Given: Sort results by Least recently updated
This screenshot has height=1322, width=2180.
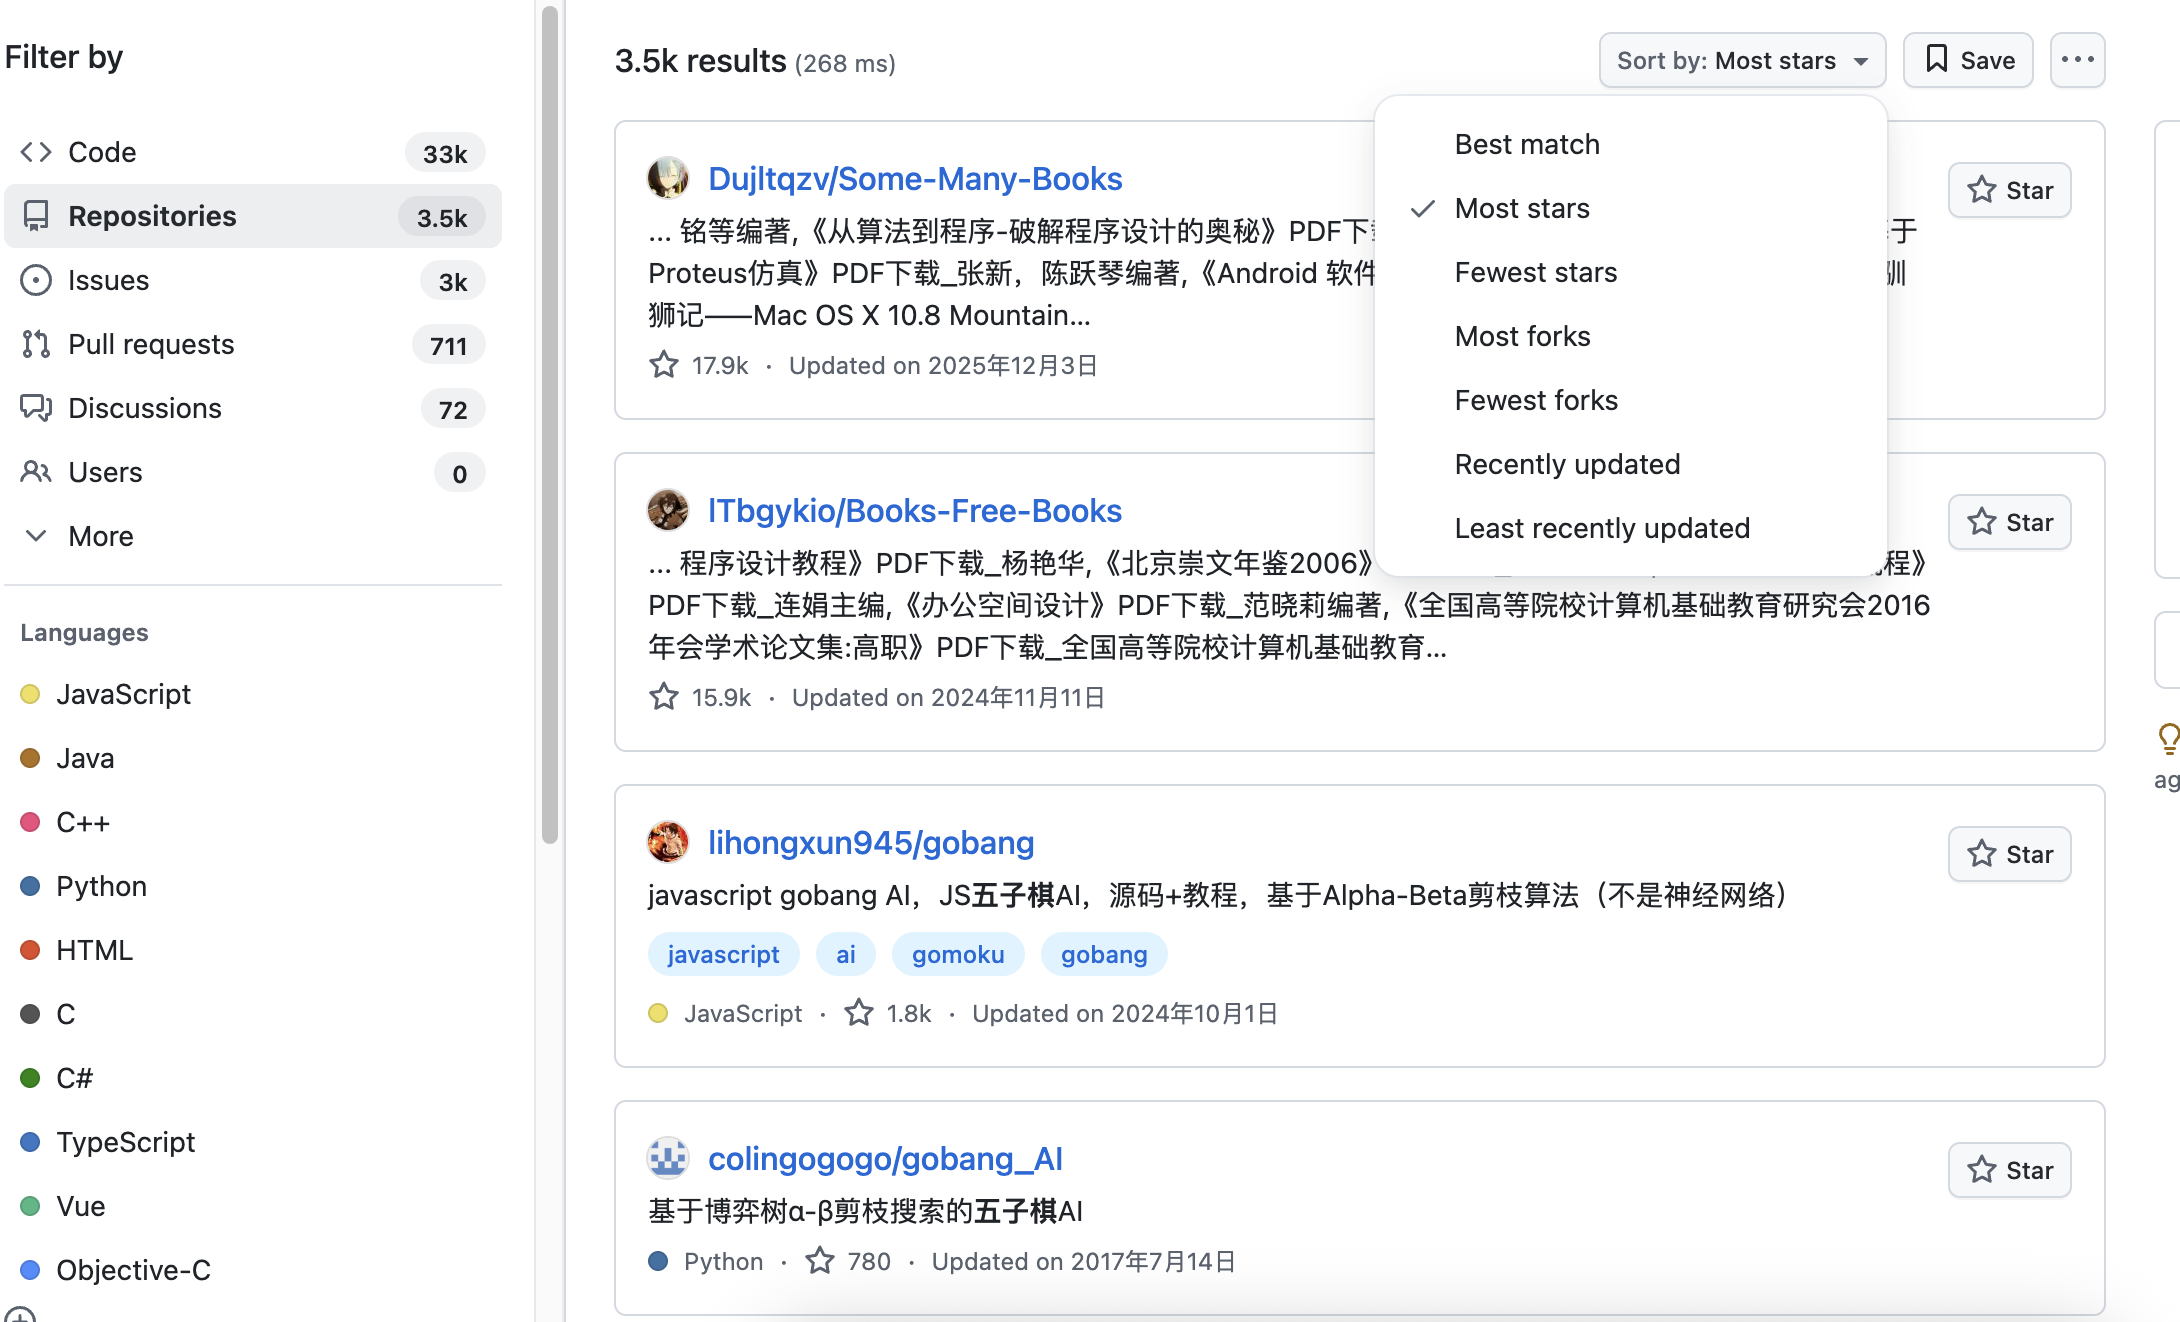Looking at the screenshot, I should coord(1631,528).
